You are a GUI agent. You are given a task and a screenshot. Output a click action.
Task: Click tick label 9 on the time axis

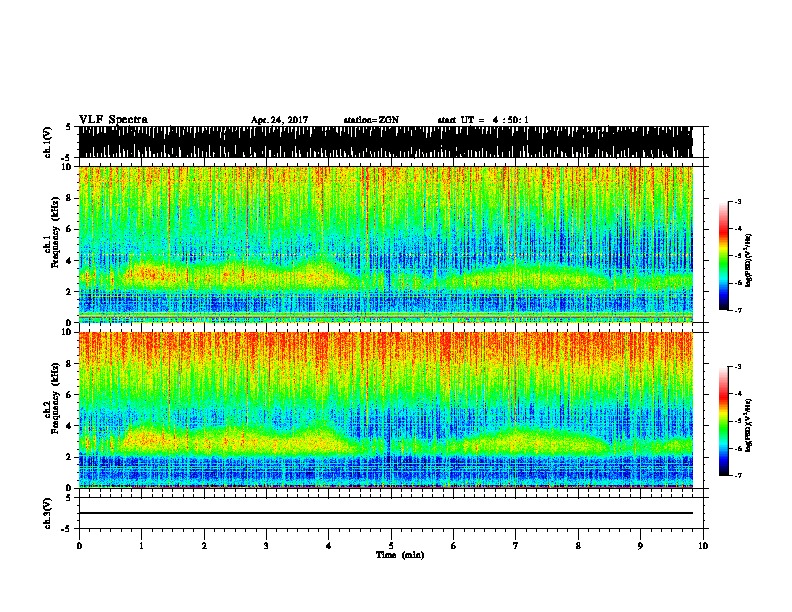(x=640, y=545)
